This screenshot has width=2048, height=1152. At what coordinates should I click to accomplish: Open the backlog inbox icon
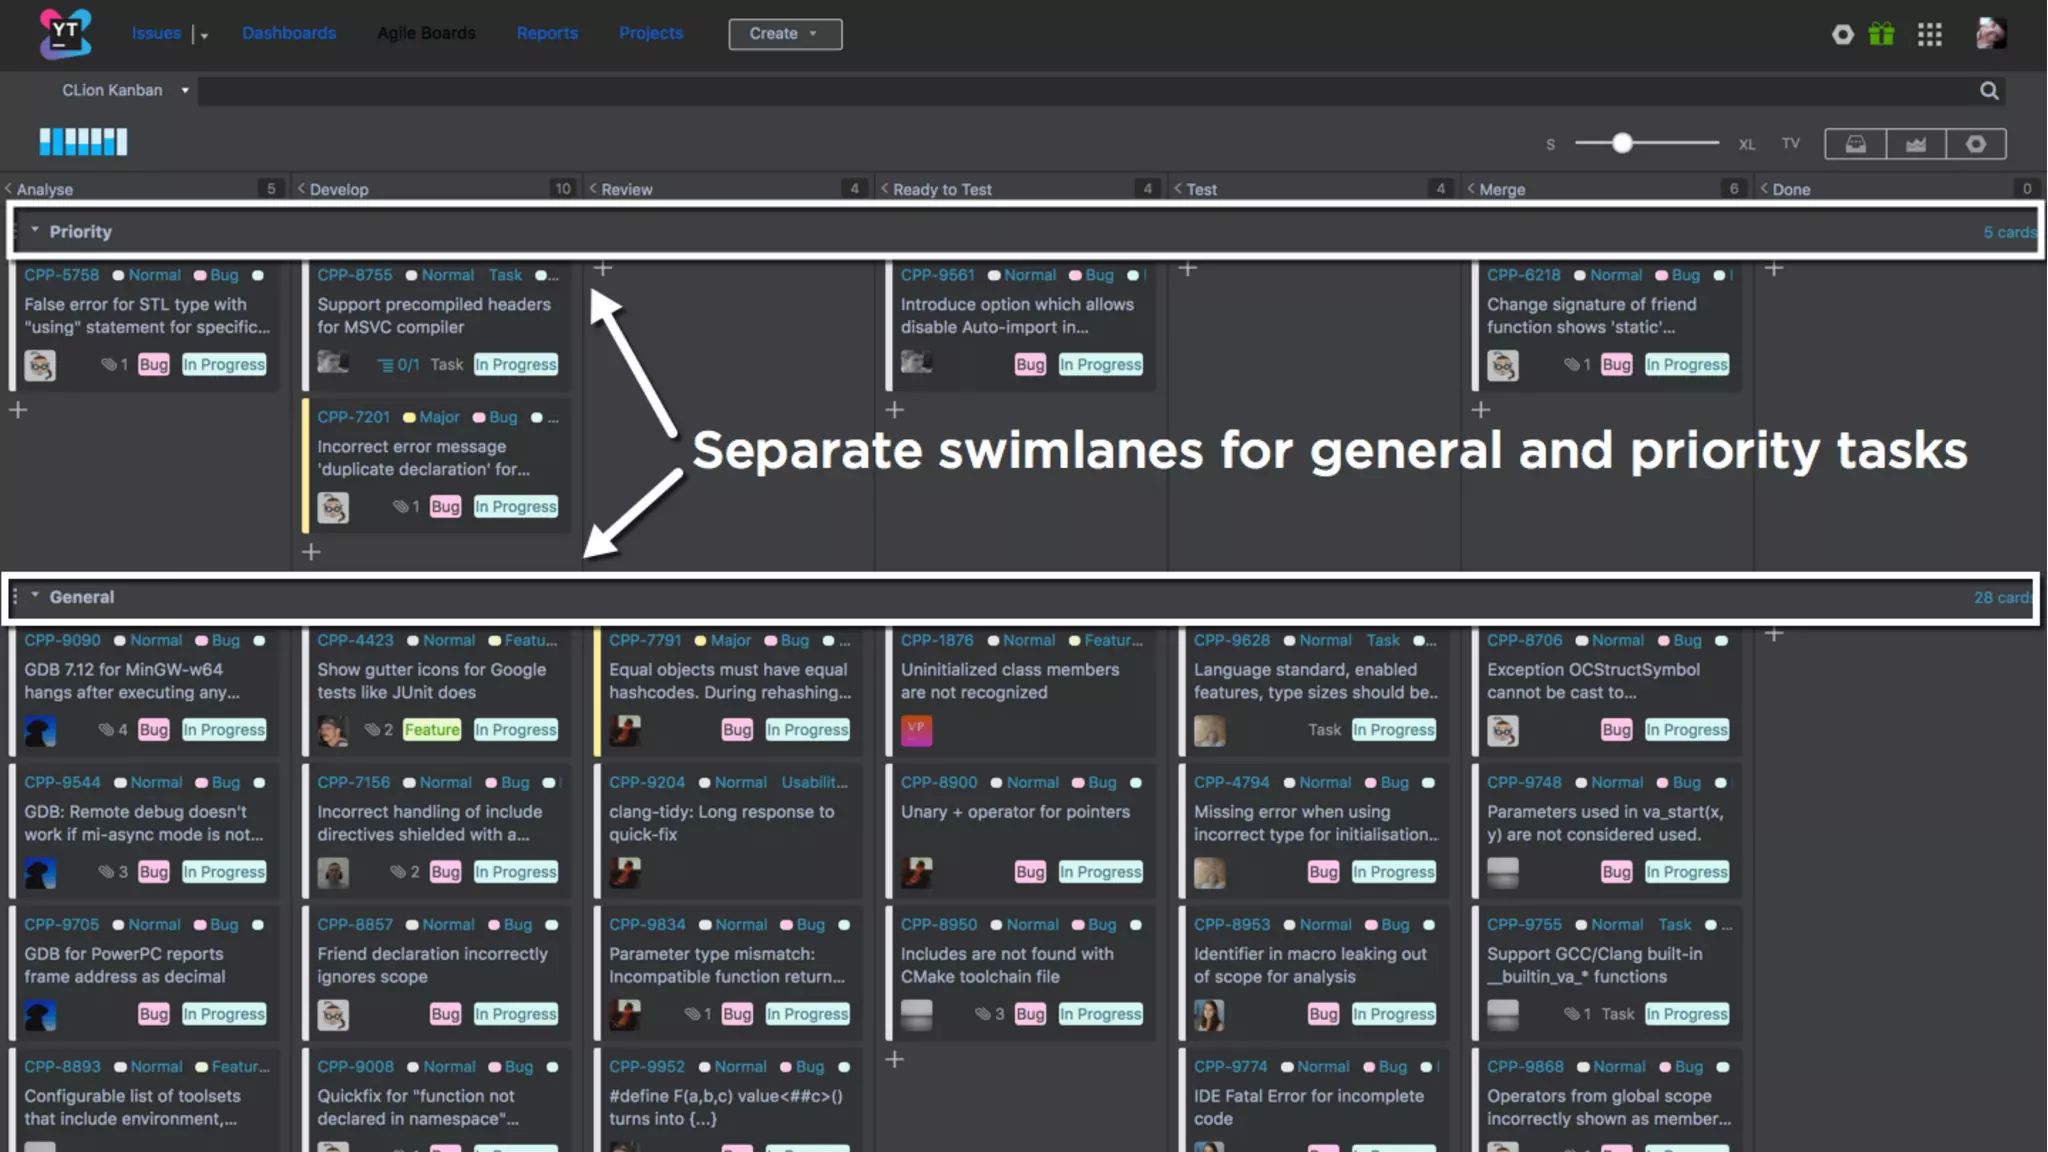tap(1855, 144)
